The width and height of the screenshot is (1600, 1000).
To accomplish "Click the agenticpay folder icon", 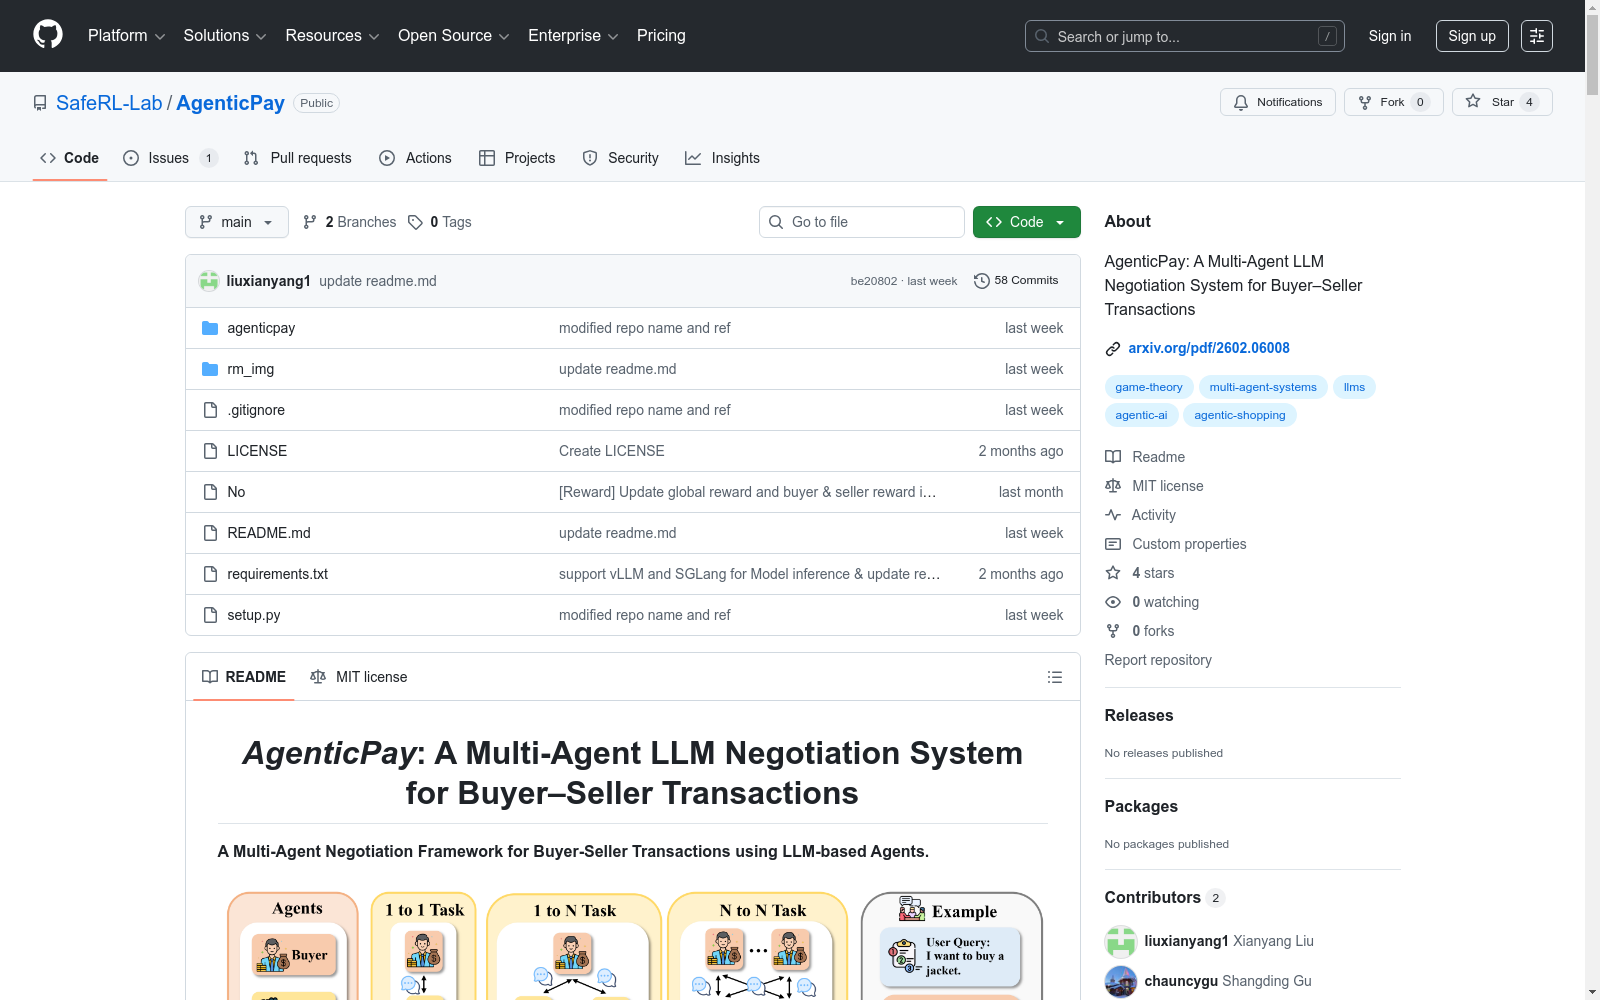I will [210, 328].
